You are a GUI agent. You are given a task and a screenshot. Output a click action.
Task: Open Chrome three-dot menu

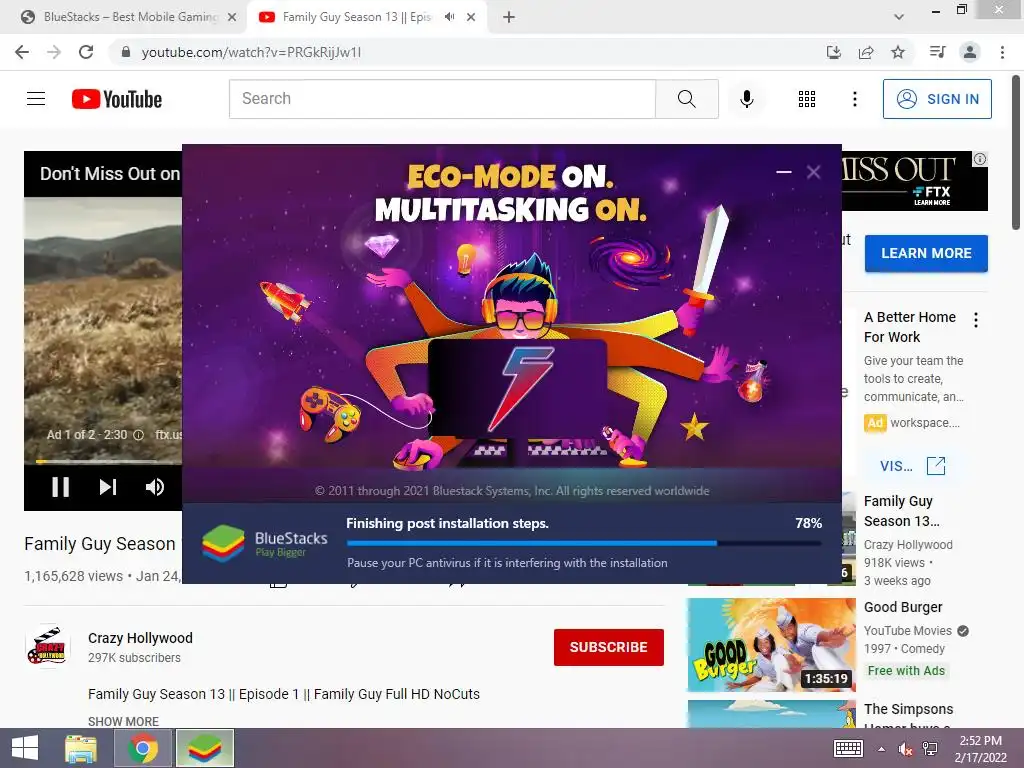(1002, 52)
